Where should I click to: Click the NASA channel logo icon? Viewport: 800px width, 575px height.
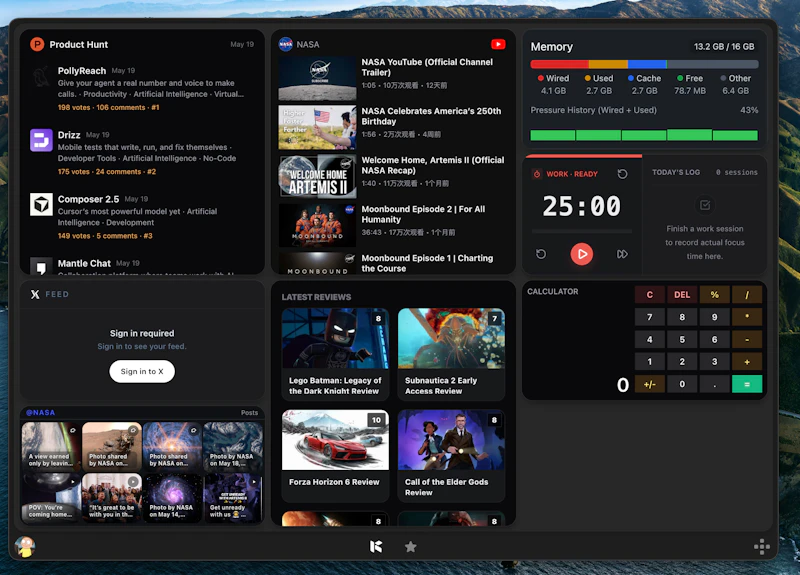pos(286,44)
